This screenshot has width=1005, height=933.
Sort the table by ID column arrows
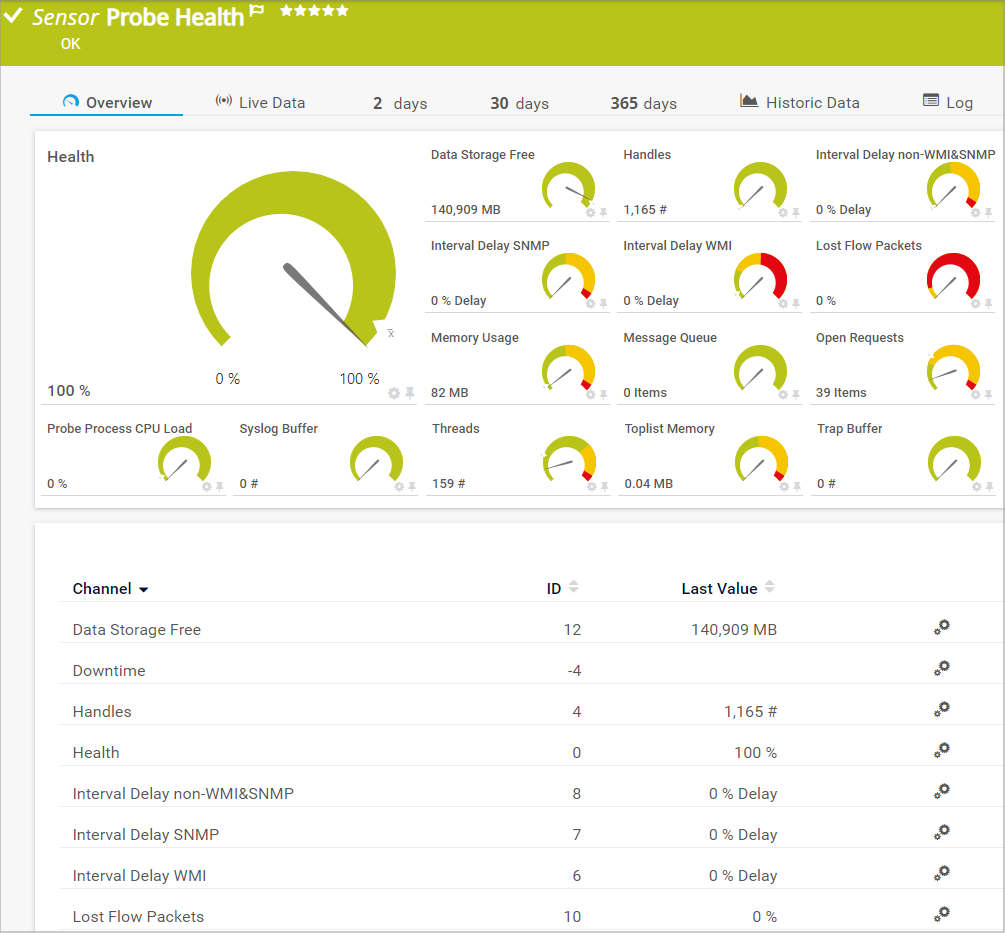pos(573,588)
